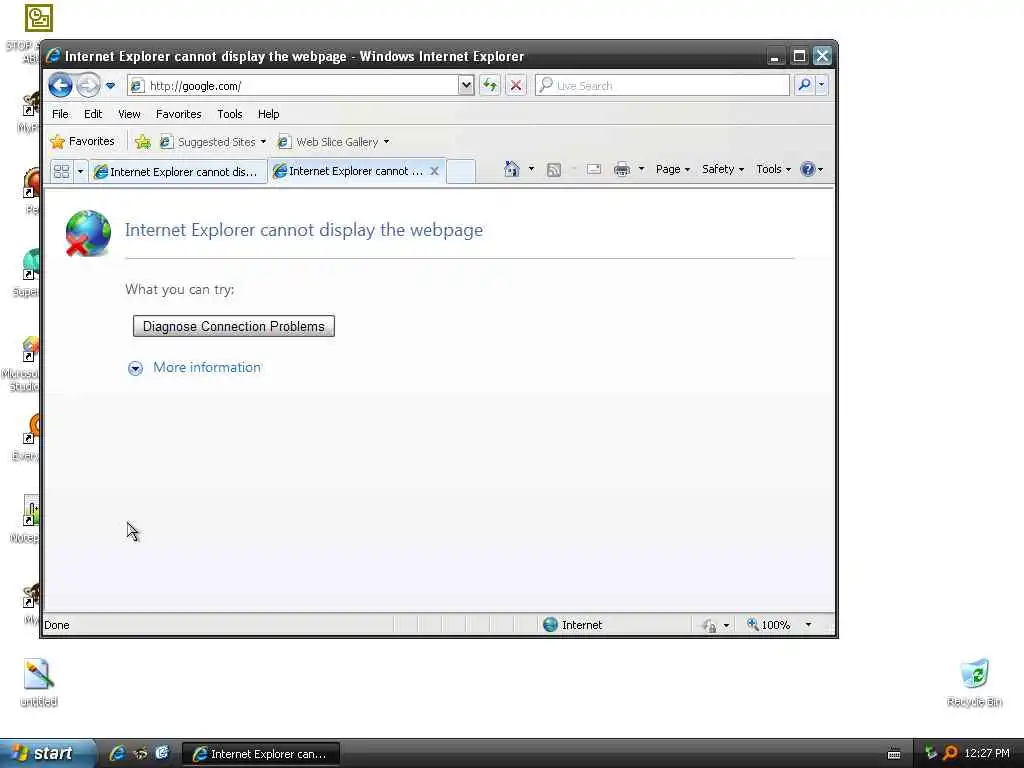Click the Internet zone status bar indicator

pos(573,625)
